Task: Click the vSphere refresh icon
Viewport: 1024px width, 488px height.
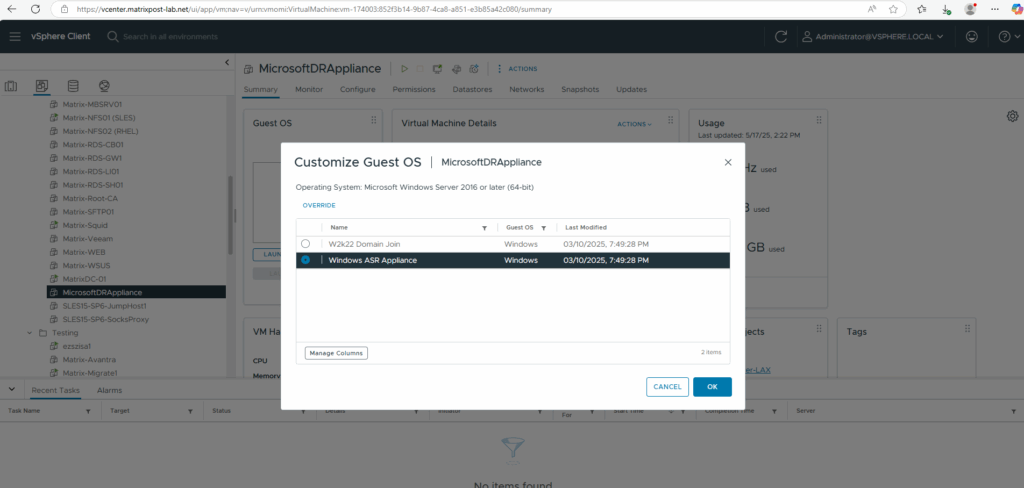Action: tap(780, 37)
